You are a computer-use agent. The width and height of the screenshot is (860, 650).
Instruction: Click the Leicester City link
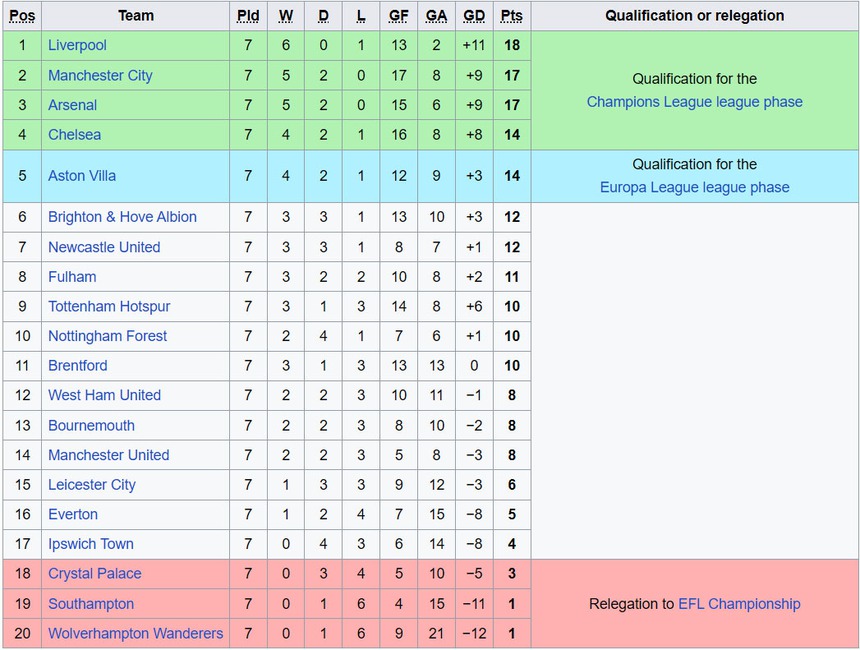[x=92, y=485]
